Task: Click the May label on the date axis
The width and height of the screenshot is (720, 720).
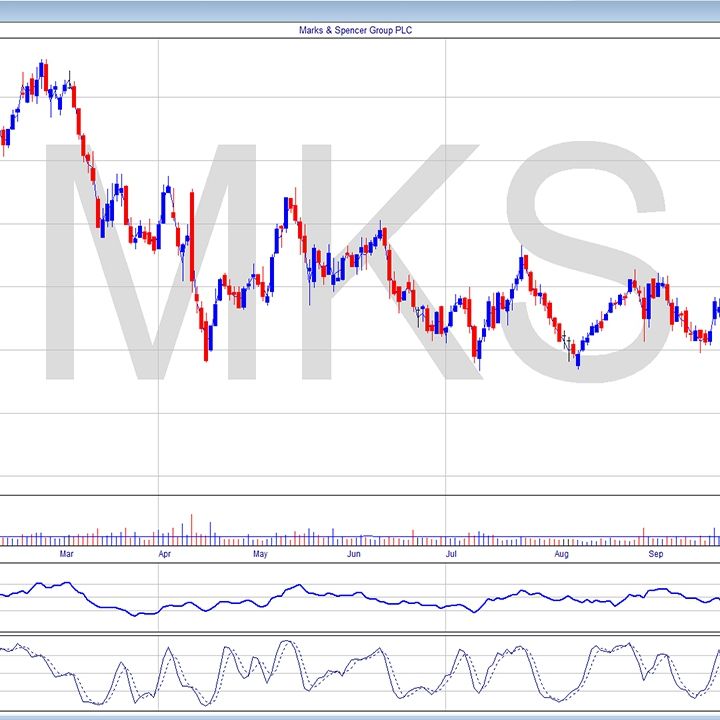Action: click(x=260, y=553)
